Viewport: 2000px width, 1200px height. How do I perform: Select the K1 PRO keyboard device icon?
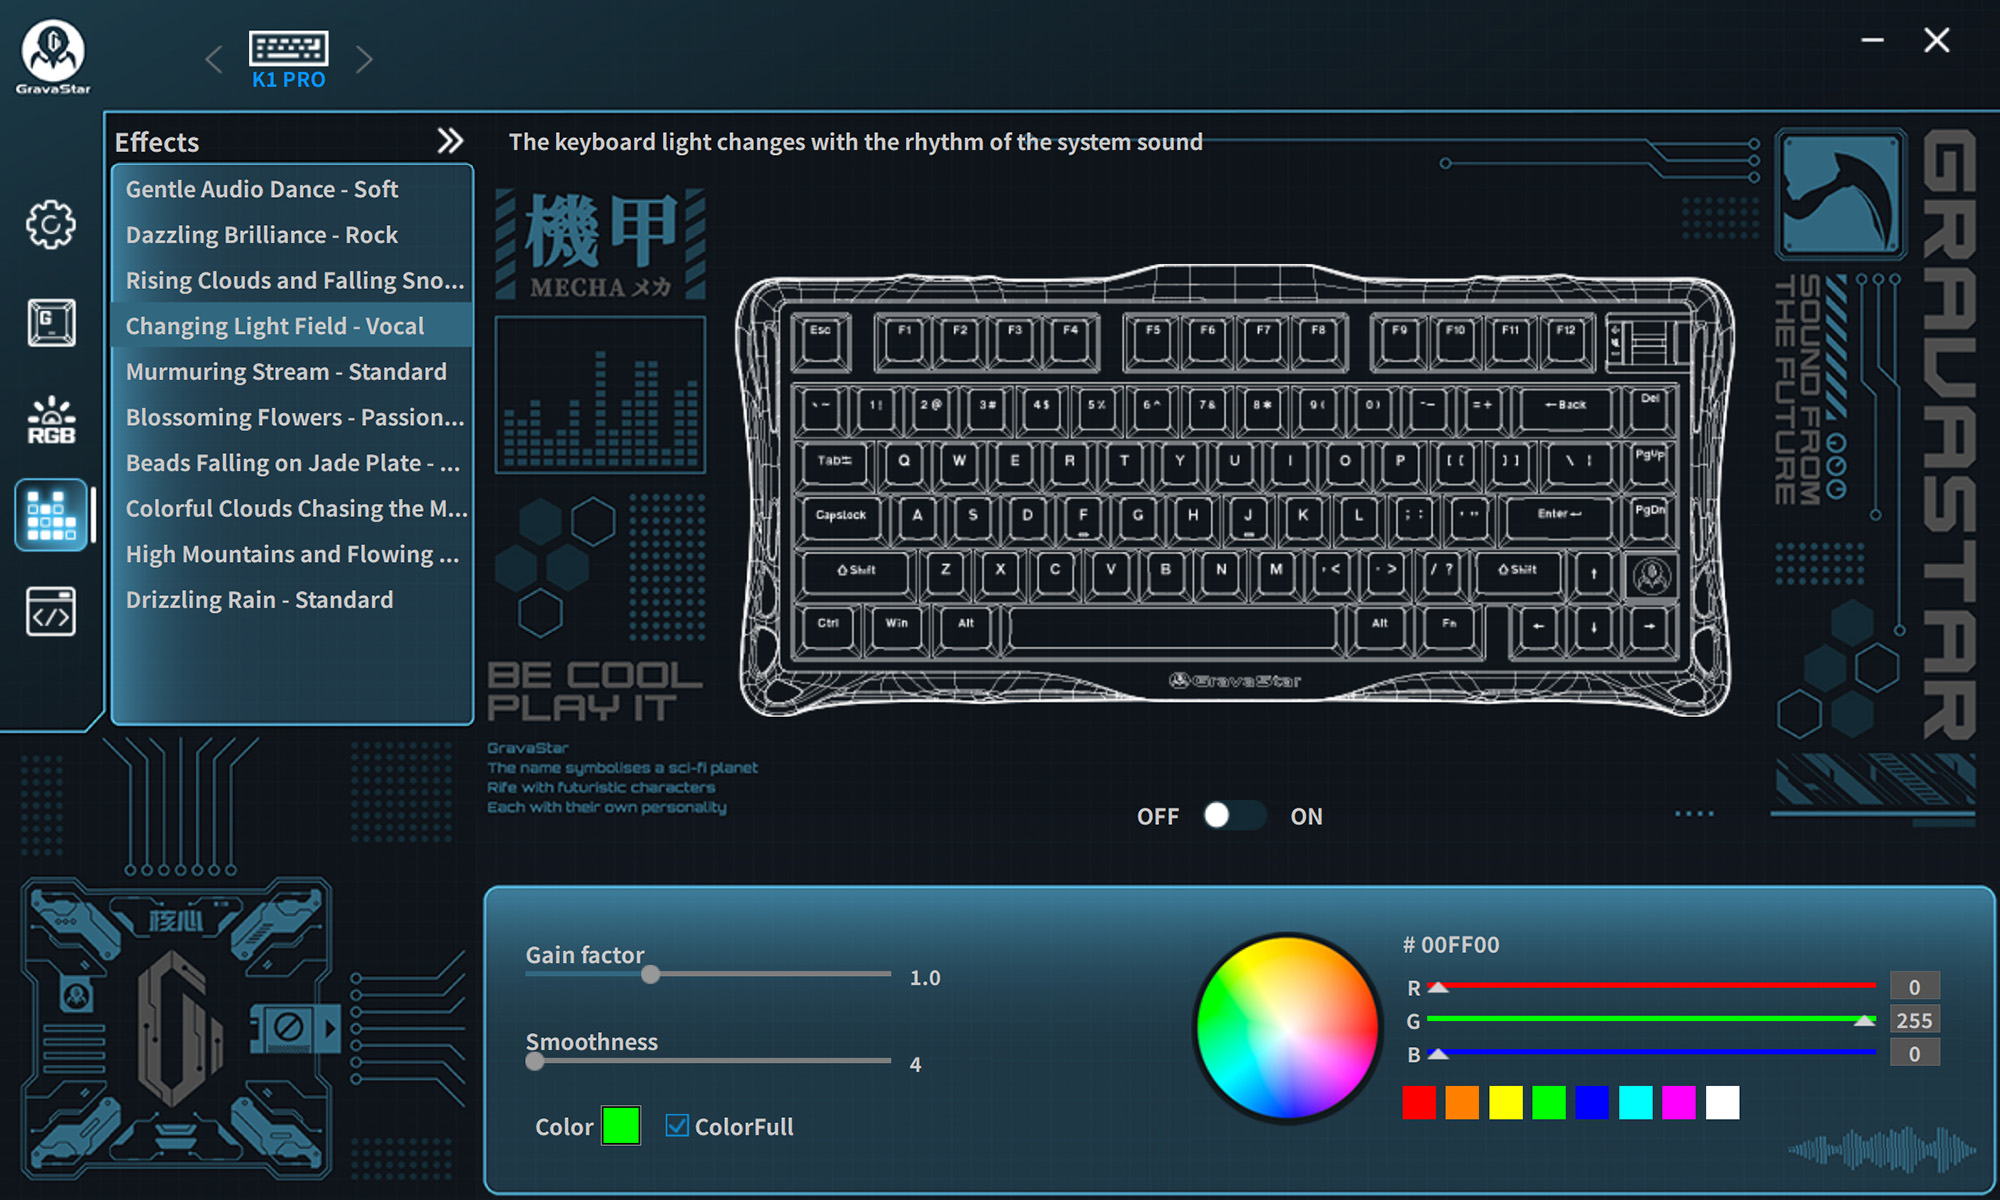pos(288,59)
